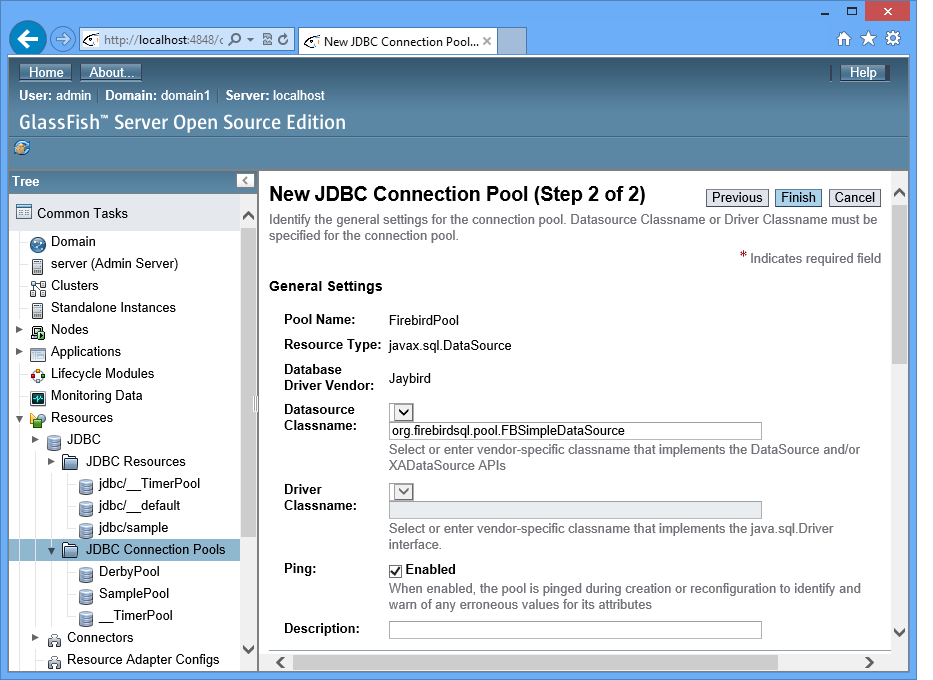Open browser tools gear icon

tap(893, 39)
